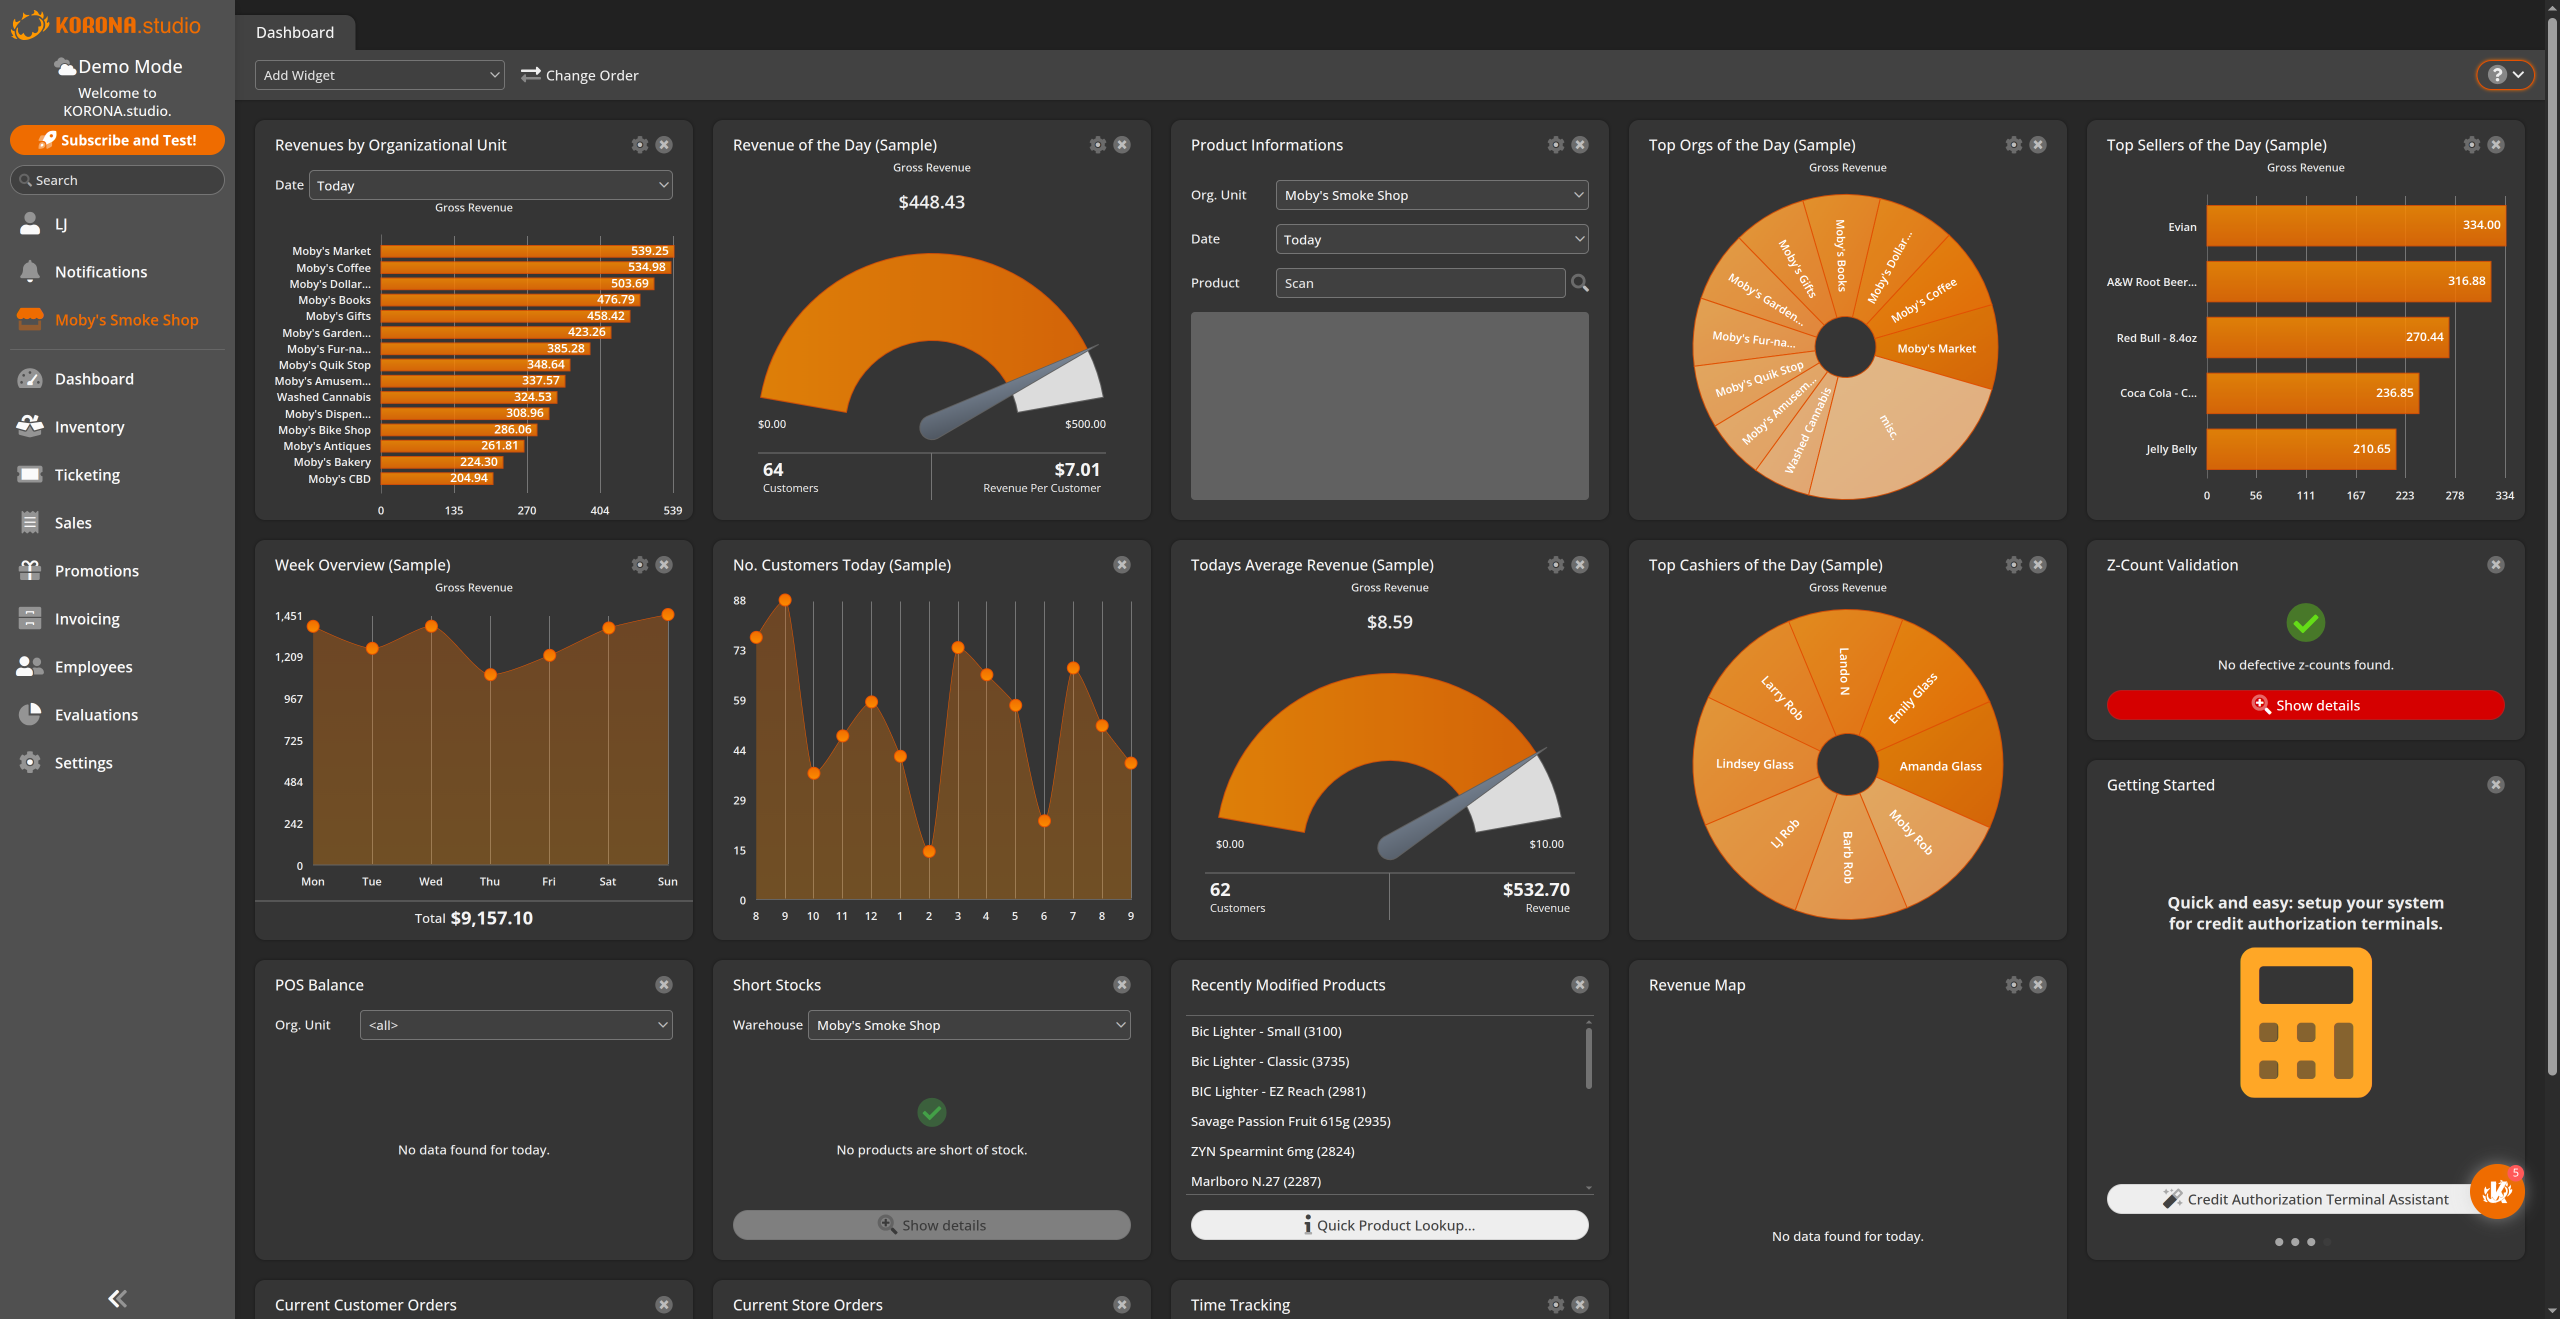Click the Change Order button
Image resolution: width=2560 pixels, height=1319 pixels.
click(x=580, y=75)
